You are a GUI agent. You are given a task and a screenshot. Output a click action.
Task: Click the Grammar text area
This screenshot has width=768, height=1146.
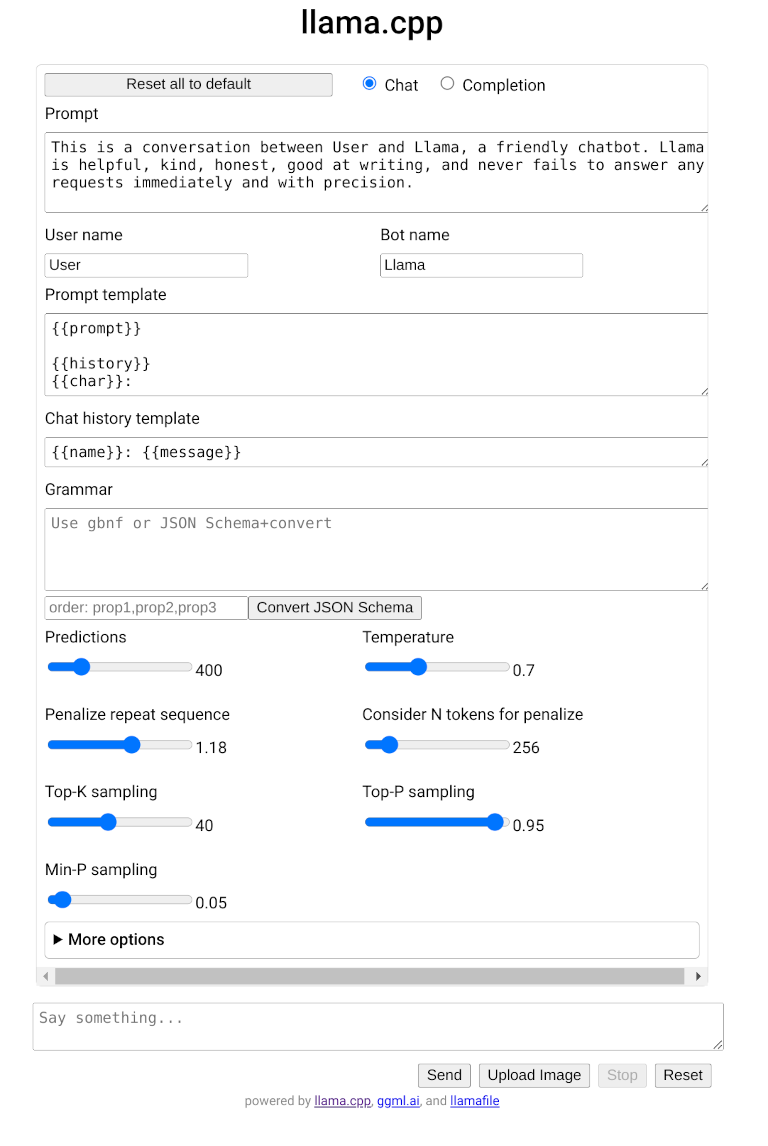click(x=376, y=549)
